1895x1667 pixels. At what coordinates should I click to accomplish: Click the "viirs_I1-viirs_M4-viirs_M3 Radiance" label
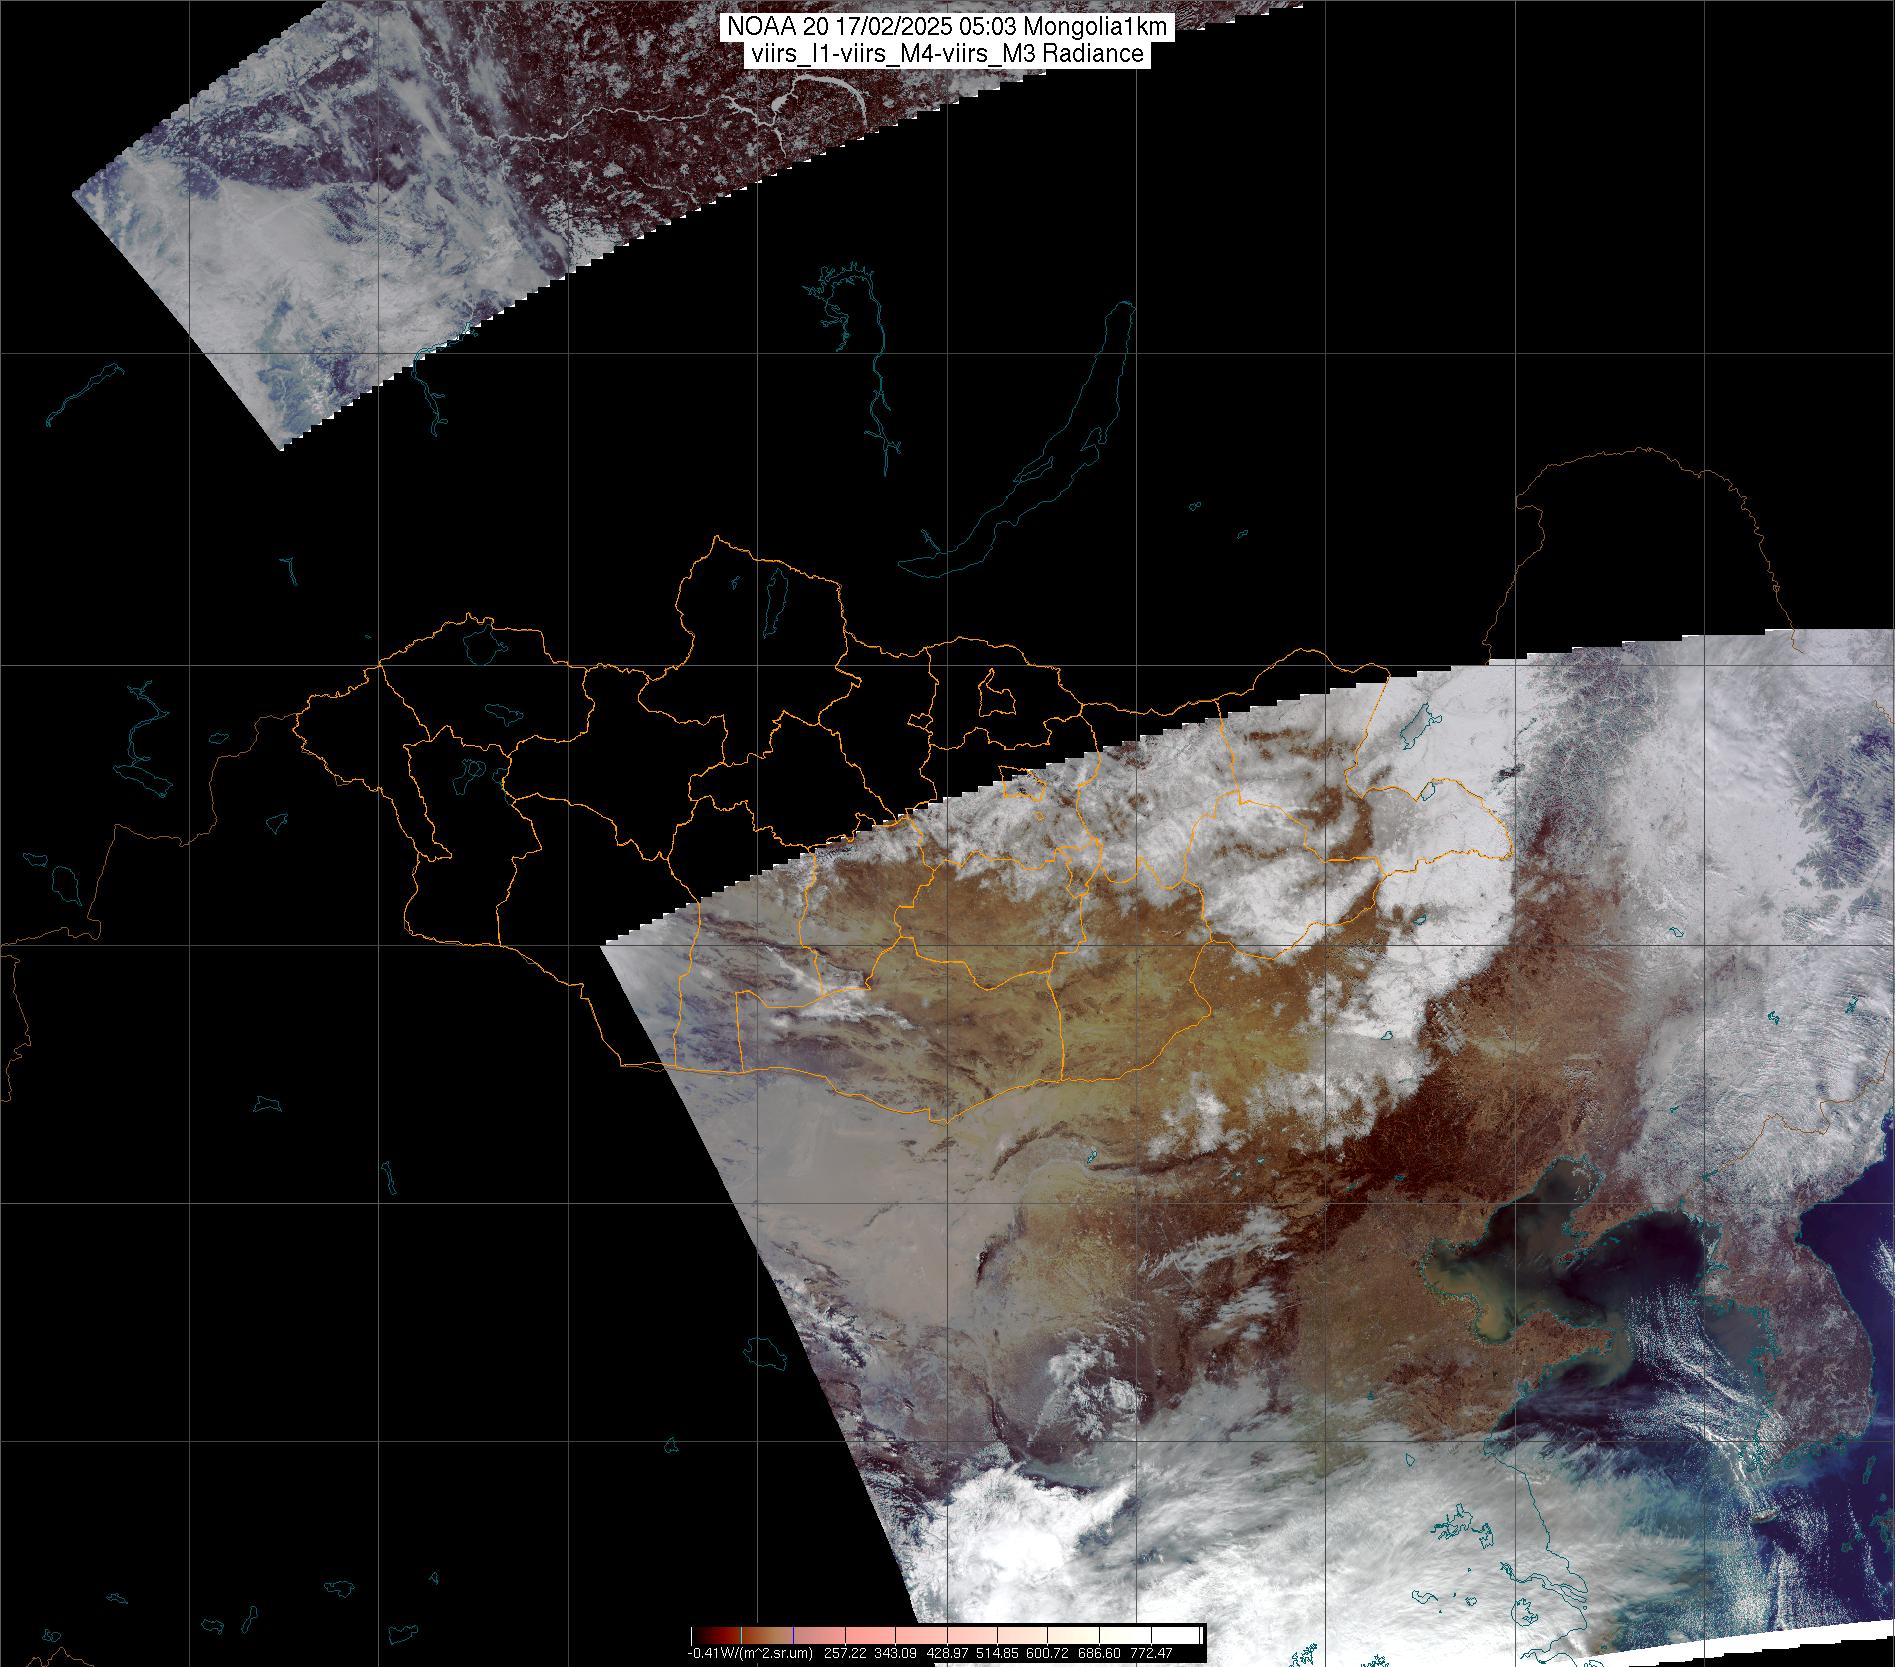946,54
